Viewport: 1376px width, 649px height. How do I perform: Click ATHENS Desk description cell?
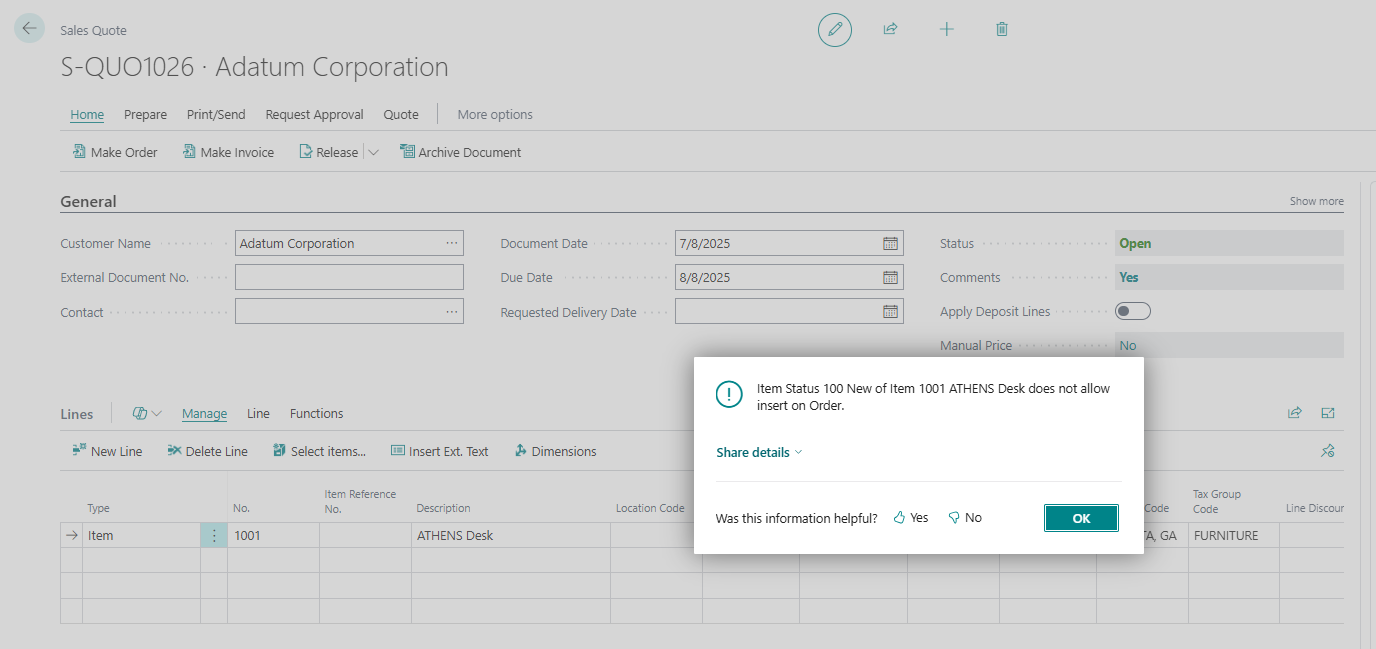click(510, 536)
